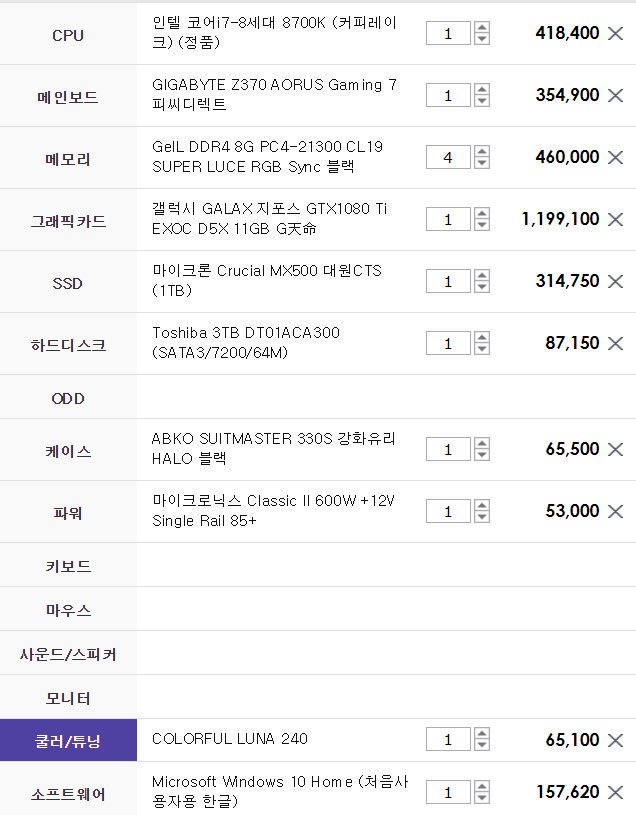Viewport: 636px width, 815px height.
Task: Select the 쿨러/튜닝 category tab
Action: (68, 741)
